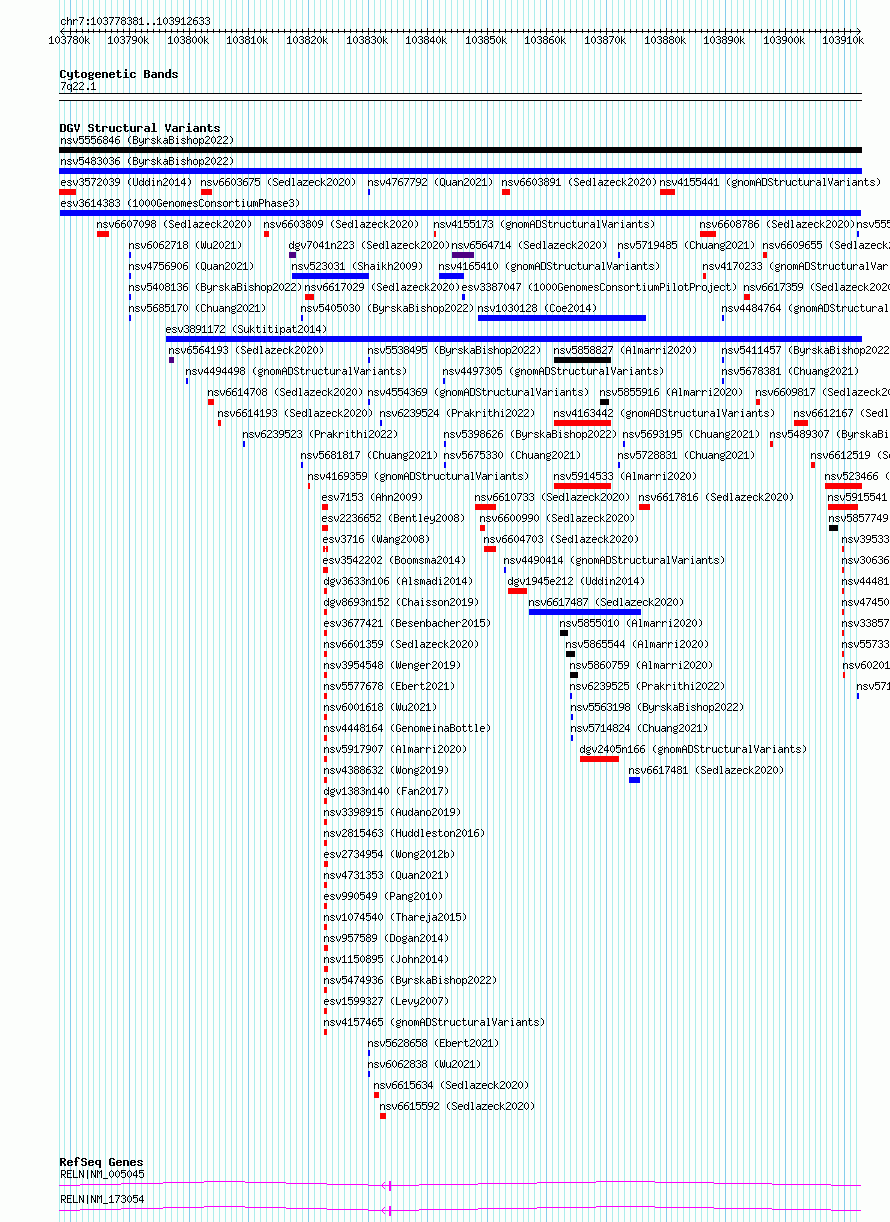890x1222 pixels.
Task: Click red bar under dgv2405n166 gnomAD variant
Action: tap(599, 759)
